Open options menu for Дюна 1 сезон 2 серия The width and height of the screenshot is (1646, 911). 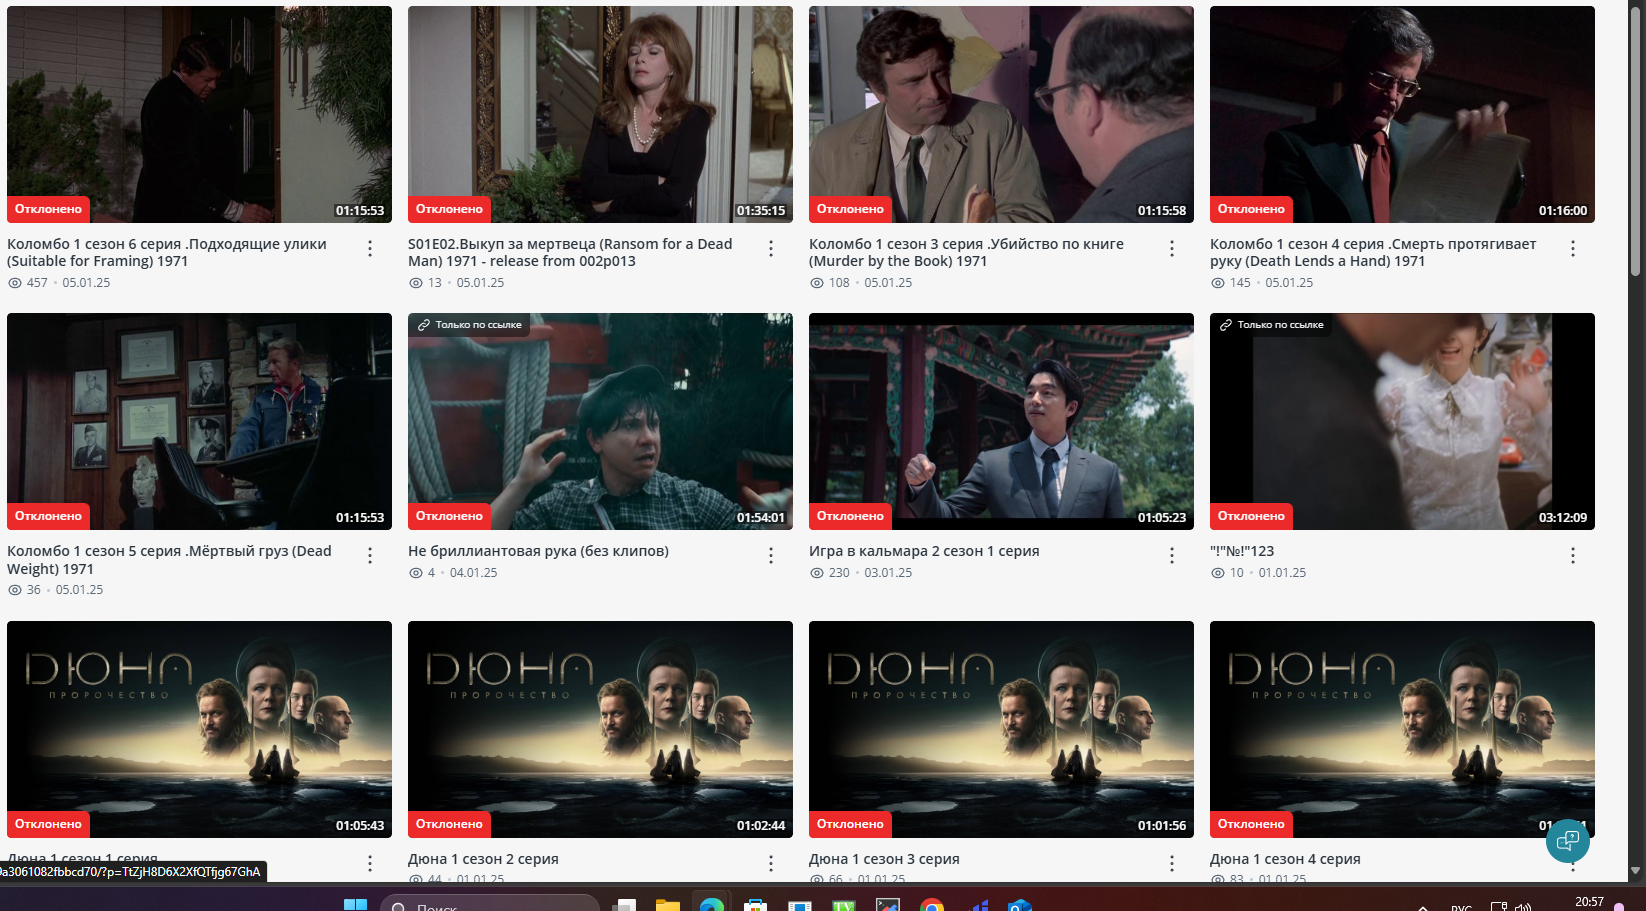click(771, 863)
